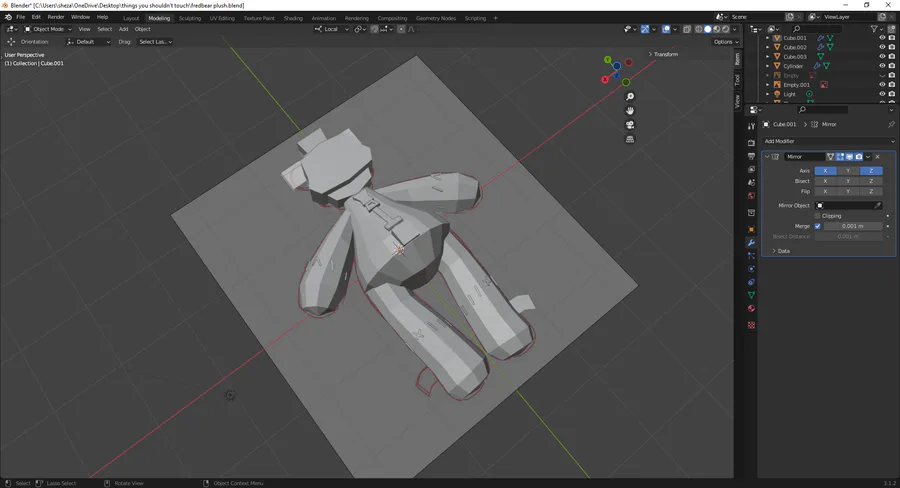900x488 pixels.
Task: Open the Render properties tab icon
Action: pos(751,142)
